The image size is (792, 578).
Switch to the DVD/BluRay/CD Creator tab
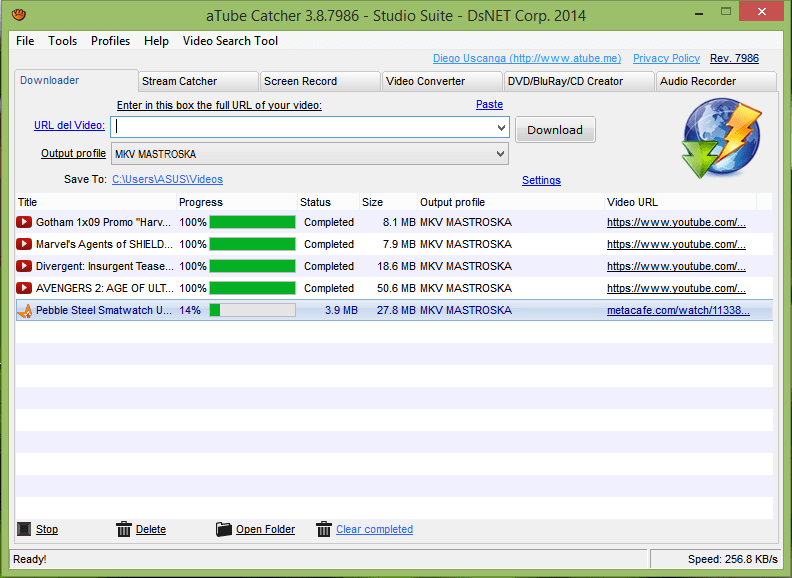tap(579, 81)
